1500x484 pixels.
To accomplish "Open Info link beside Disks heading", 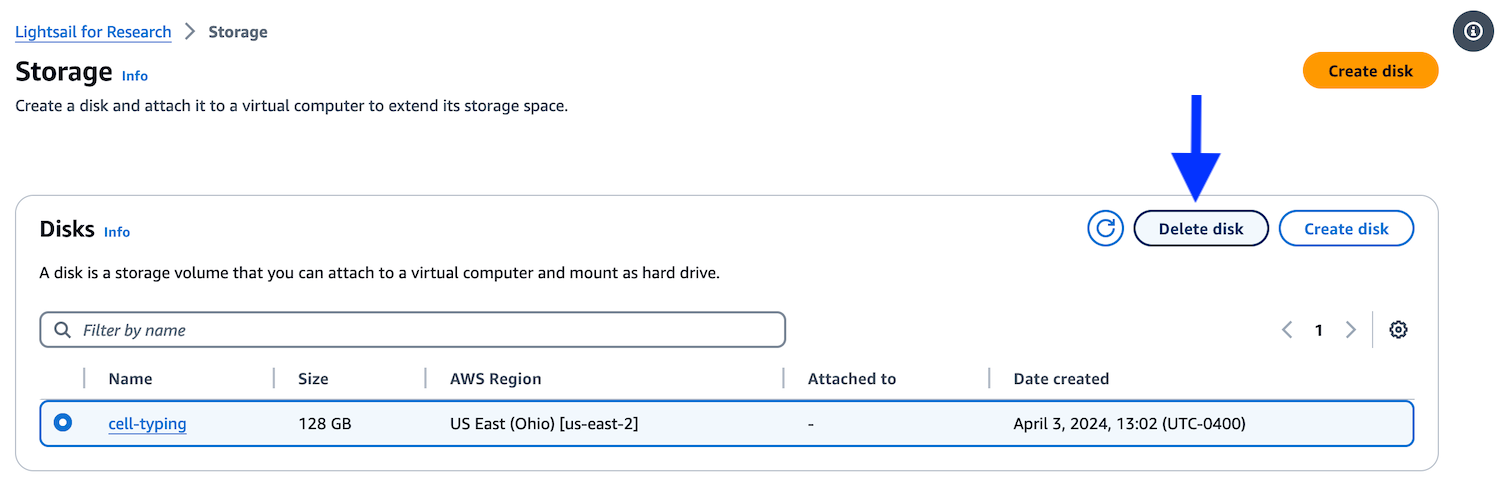I will point(117,232).
